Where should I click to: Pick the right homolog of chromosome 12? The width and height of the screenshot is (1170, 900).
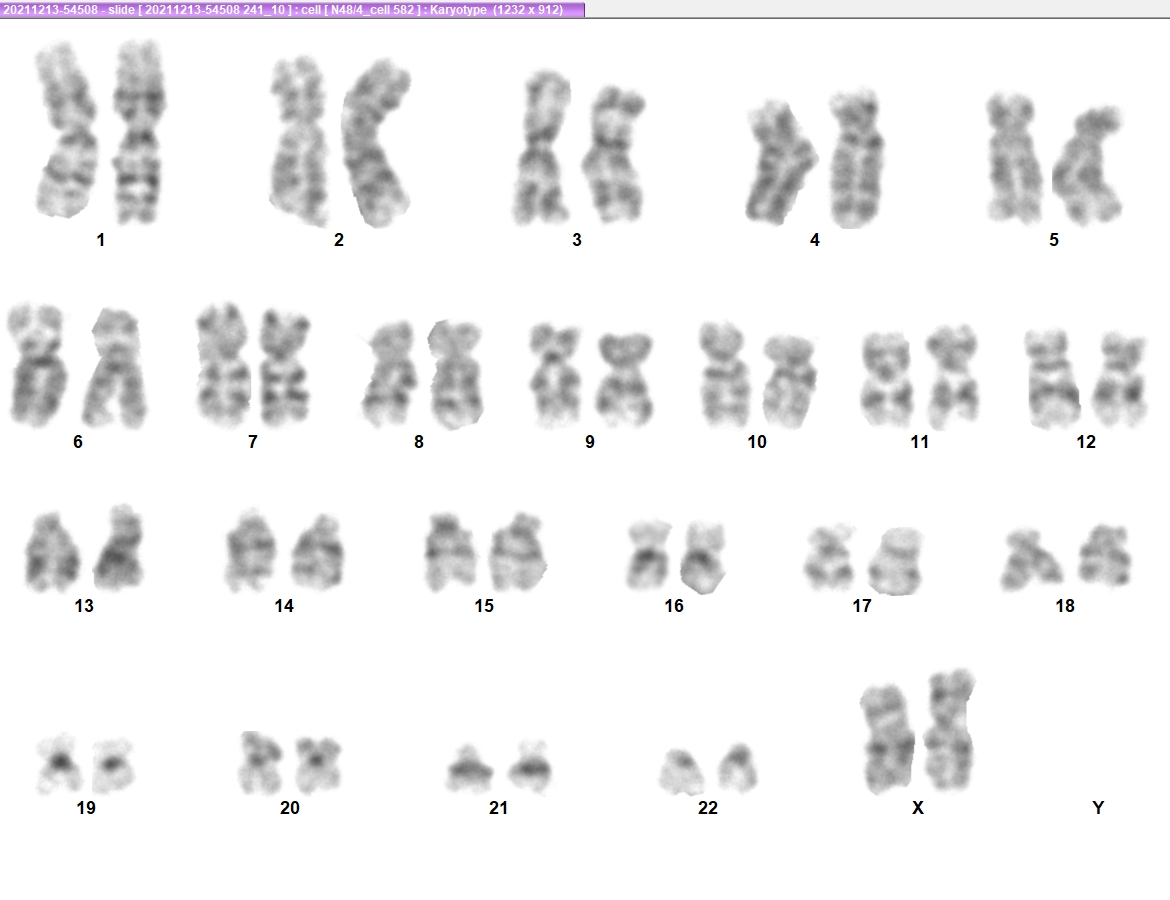1119,379
